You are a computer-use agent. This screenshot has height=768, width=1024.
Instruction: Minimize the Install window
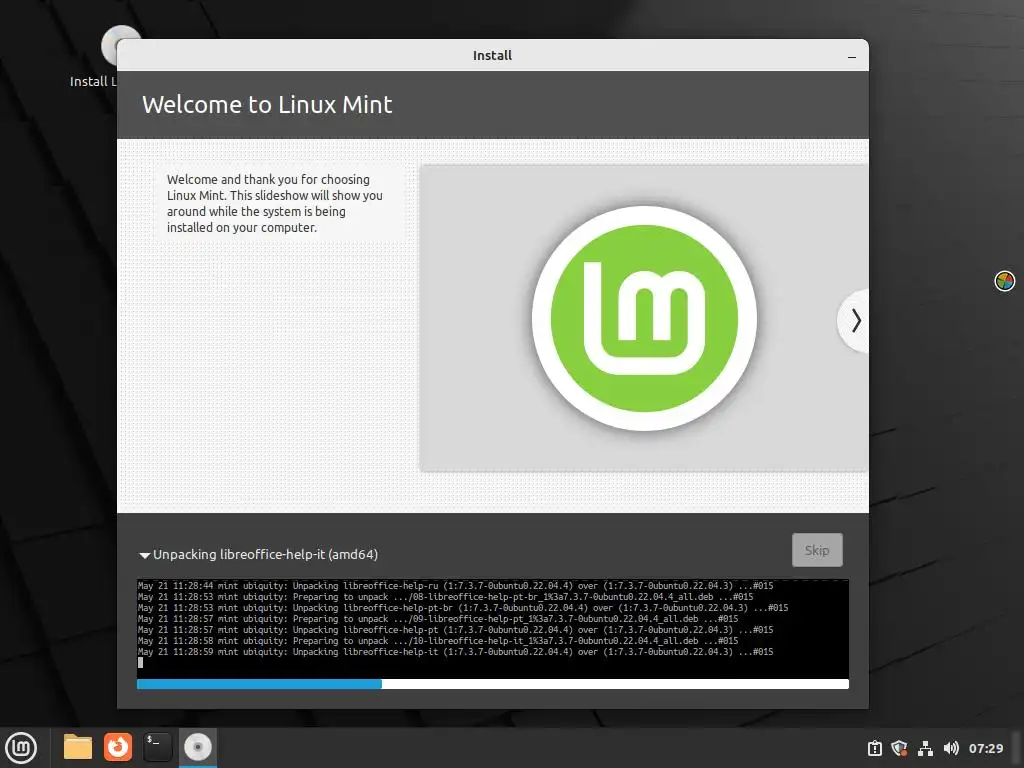coord(852,57)
